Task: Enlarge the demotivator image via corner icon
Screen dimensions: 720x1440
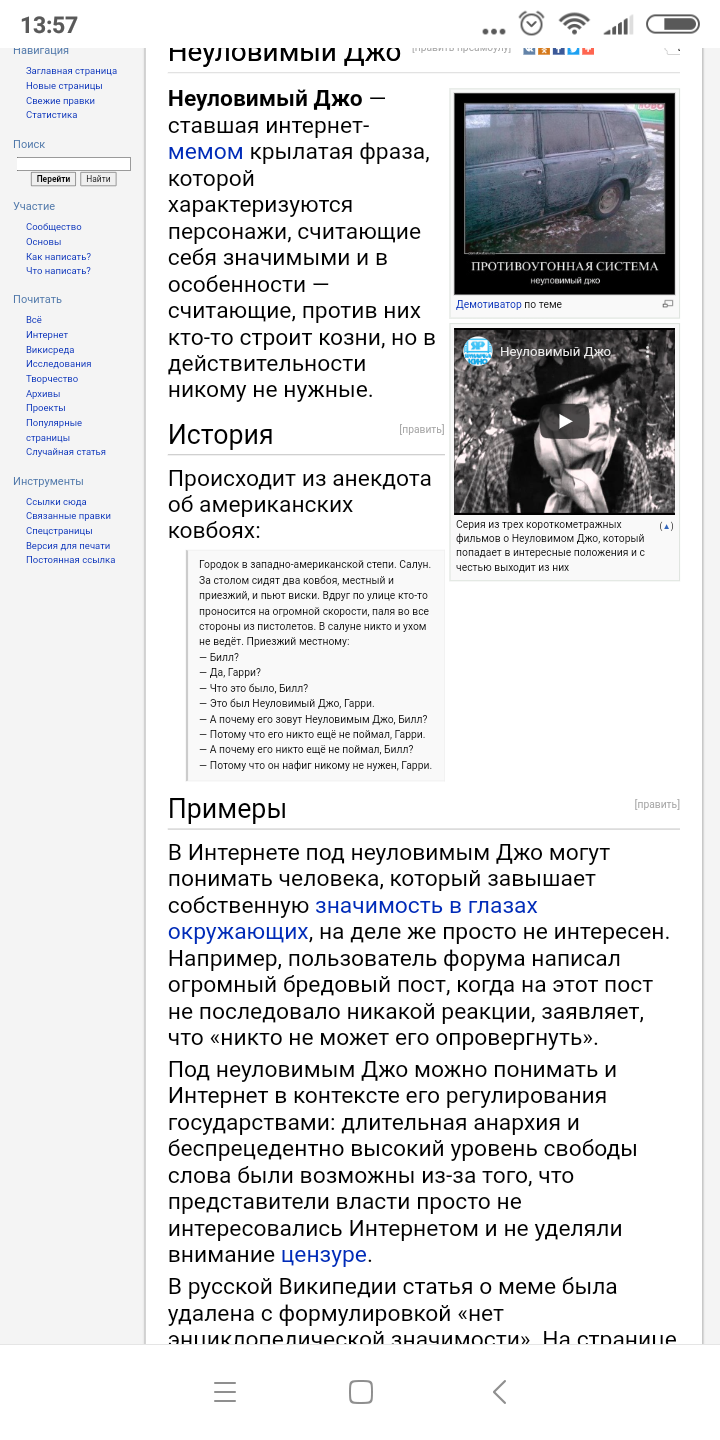Action: (x=668, y=304)
